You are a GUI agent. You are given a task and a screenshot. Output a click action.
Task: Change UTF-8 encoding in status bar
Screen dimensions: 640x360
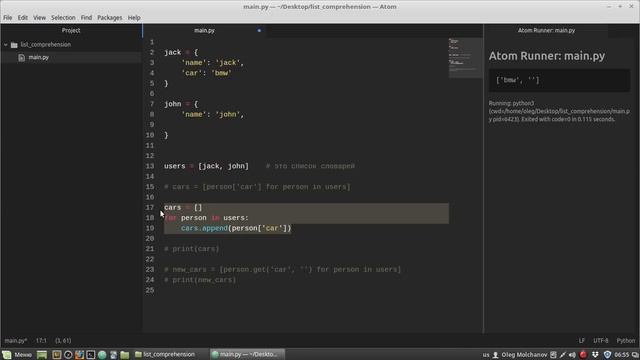click(601, 340)
